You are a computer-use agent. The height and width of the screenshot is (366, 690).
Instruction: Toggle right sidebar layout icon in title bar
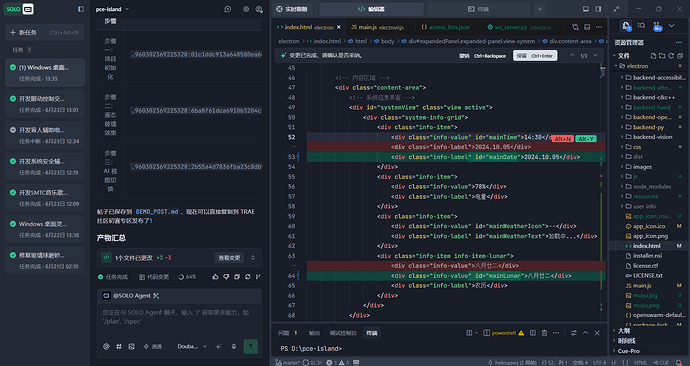coord(598,9)
